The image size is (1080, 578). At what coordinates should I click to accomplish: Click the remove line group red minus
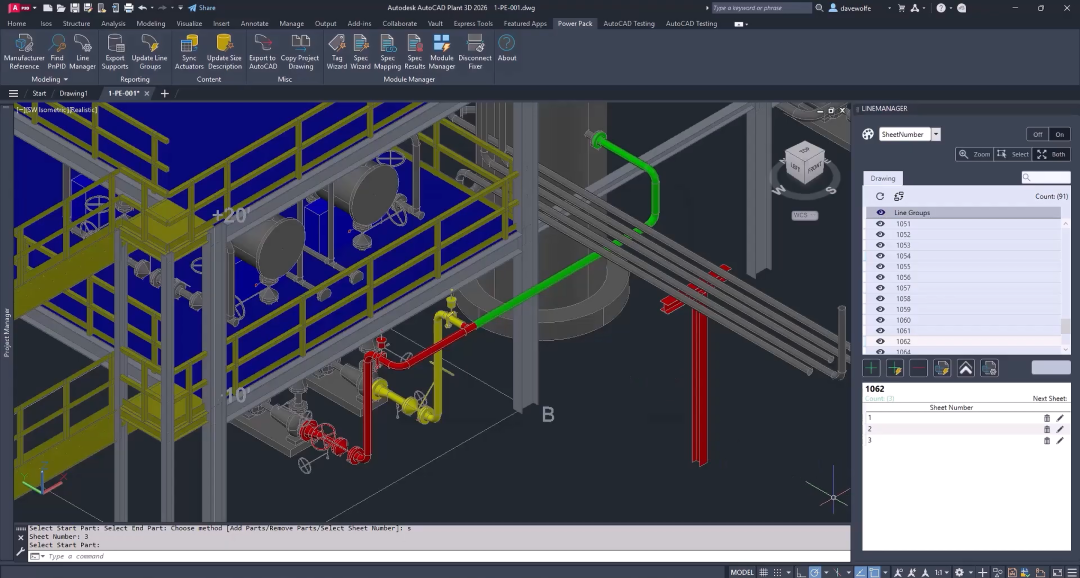(x=918, y=369)
